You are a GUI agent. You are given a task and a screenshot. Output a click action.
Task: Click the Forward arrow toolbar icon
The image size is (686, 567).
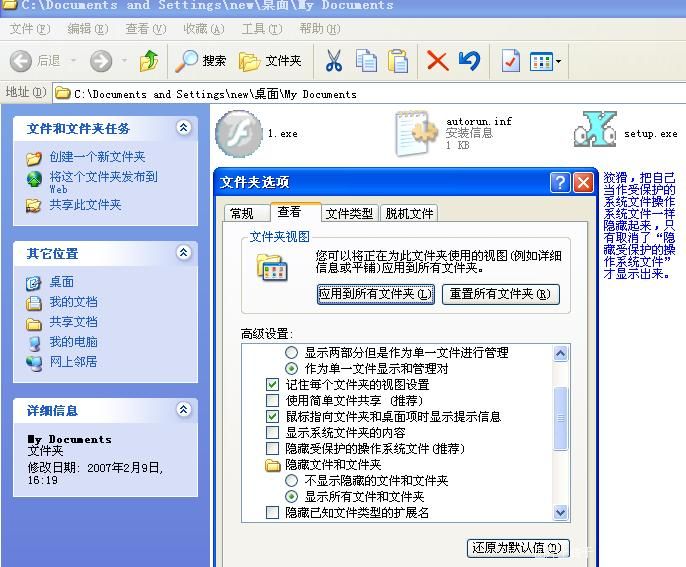(101, 61)
